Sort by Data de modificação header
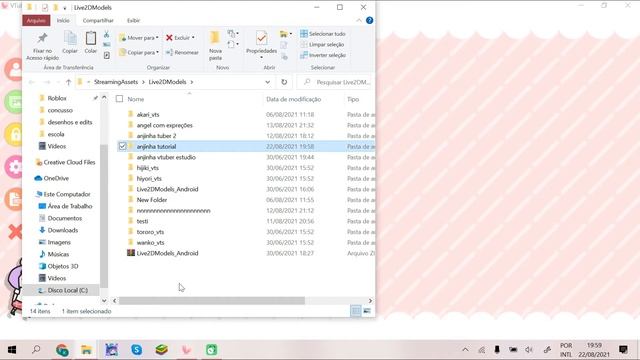 tap(293, 99)
